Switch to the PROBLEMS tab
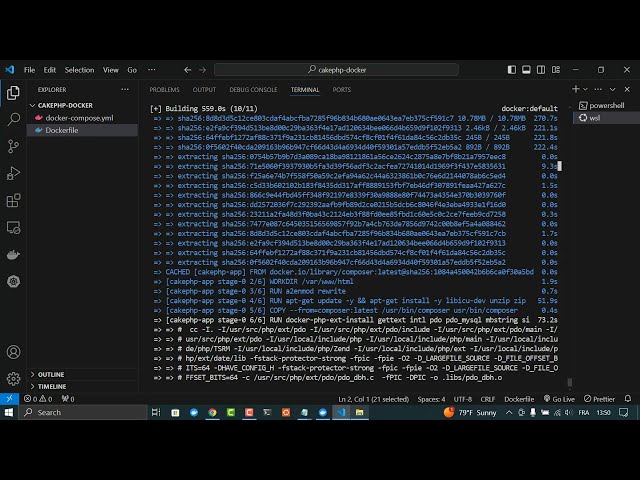640x480 pixels. 164,90
